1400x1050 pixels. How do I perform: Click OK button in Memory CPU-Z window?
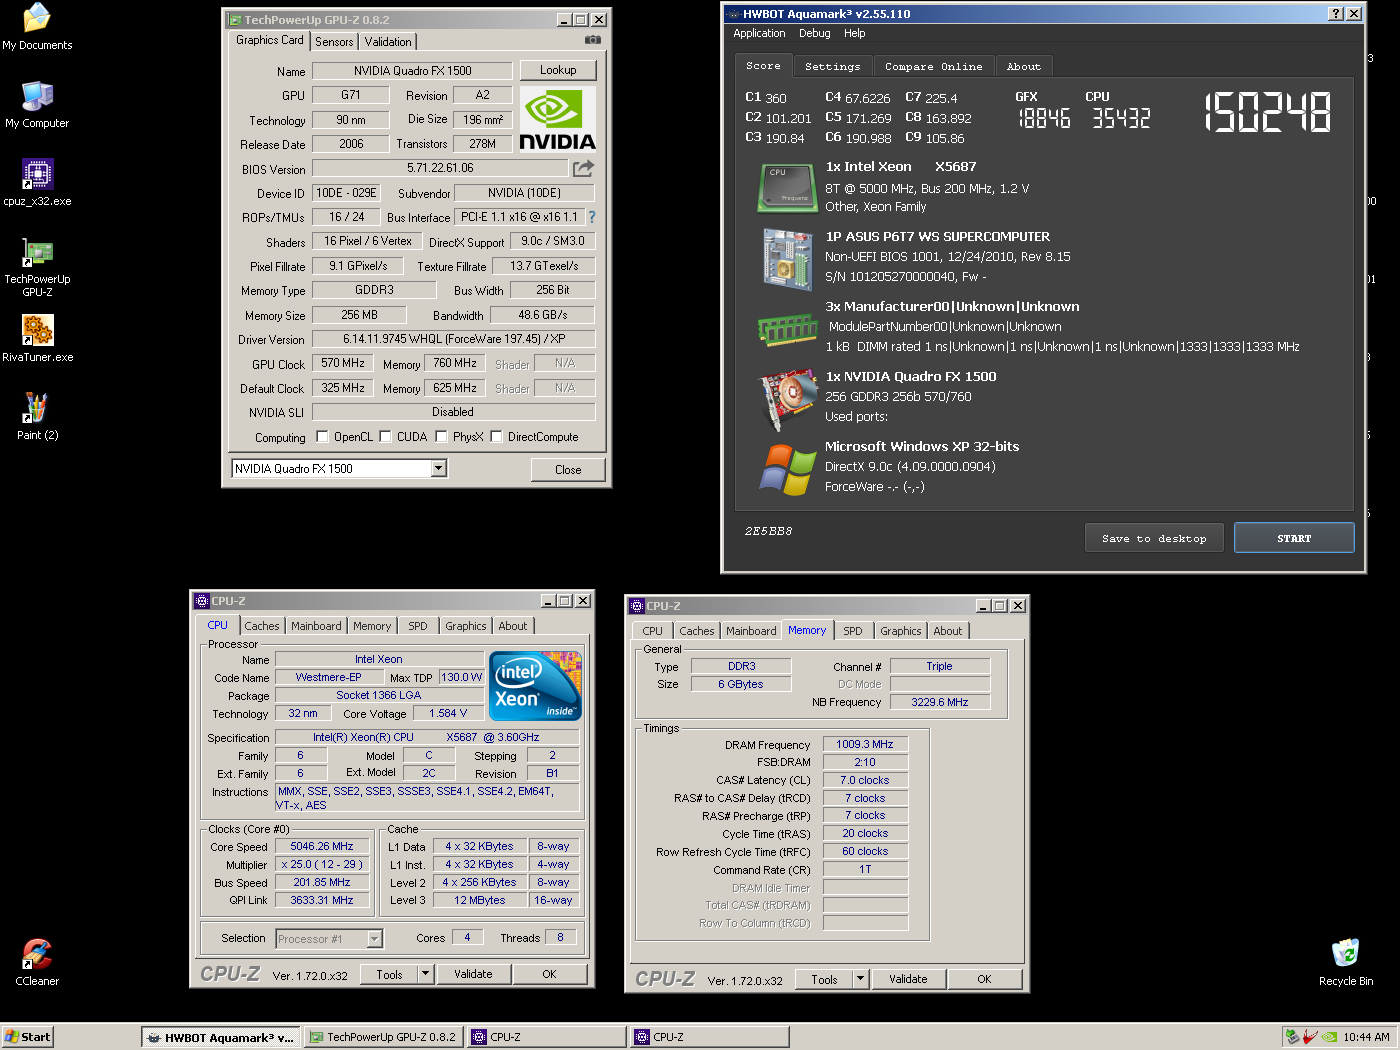[x=984, y=979]
